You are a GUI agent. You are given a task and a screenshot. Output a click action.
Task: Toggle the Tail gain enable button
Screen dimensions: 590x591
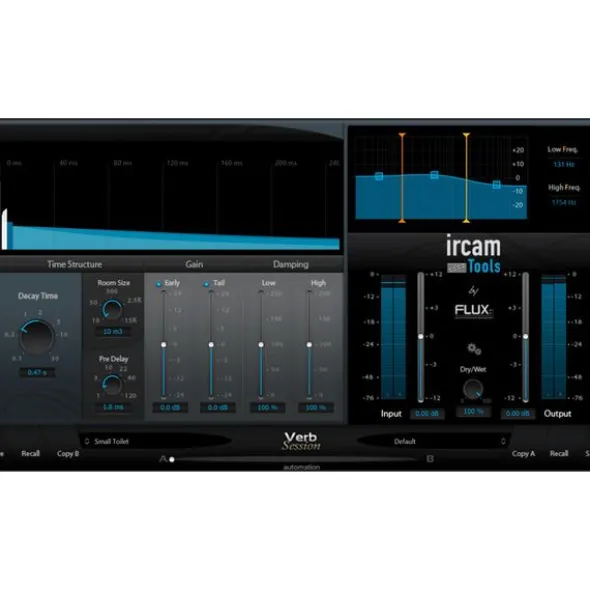pyautogui.click(x=206, y=284)
